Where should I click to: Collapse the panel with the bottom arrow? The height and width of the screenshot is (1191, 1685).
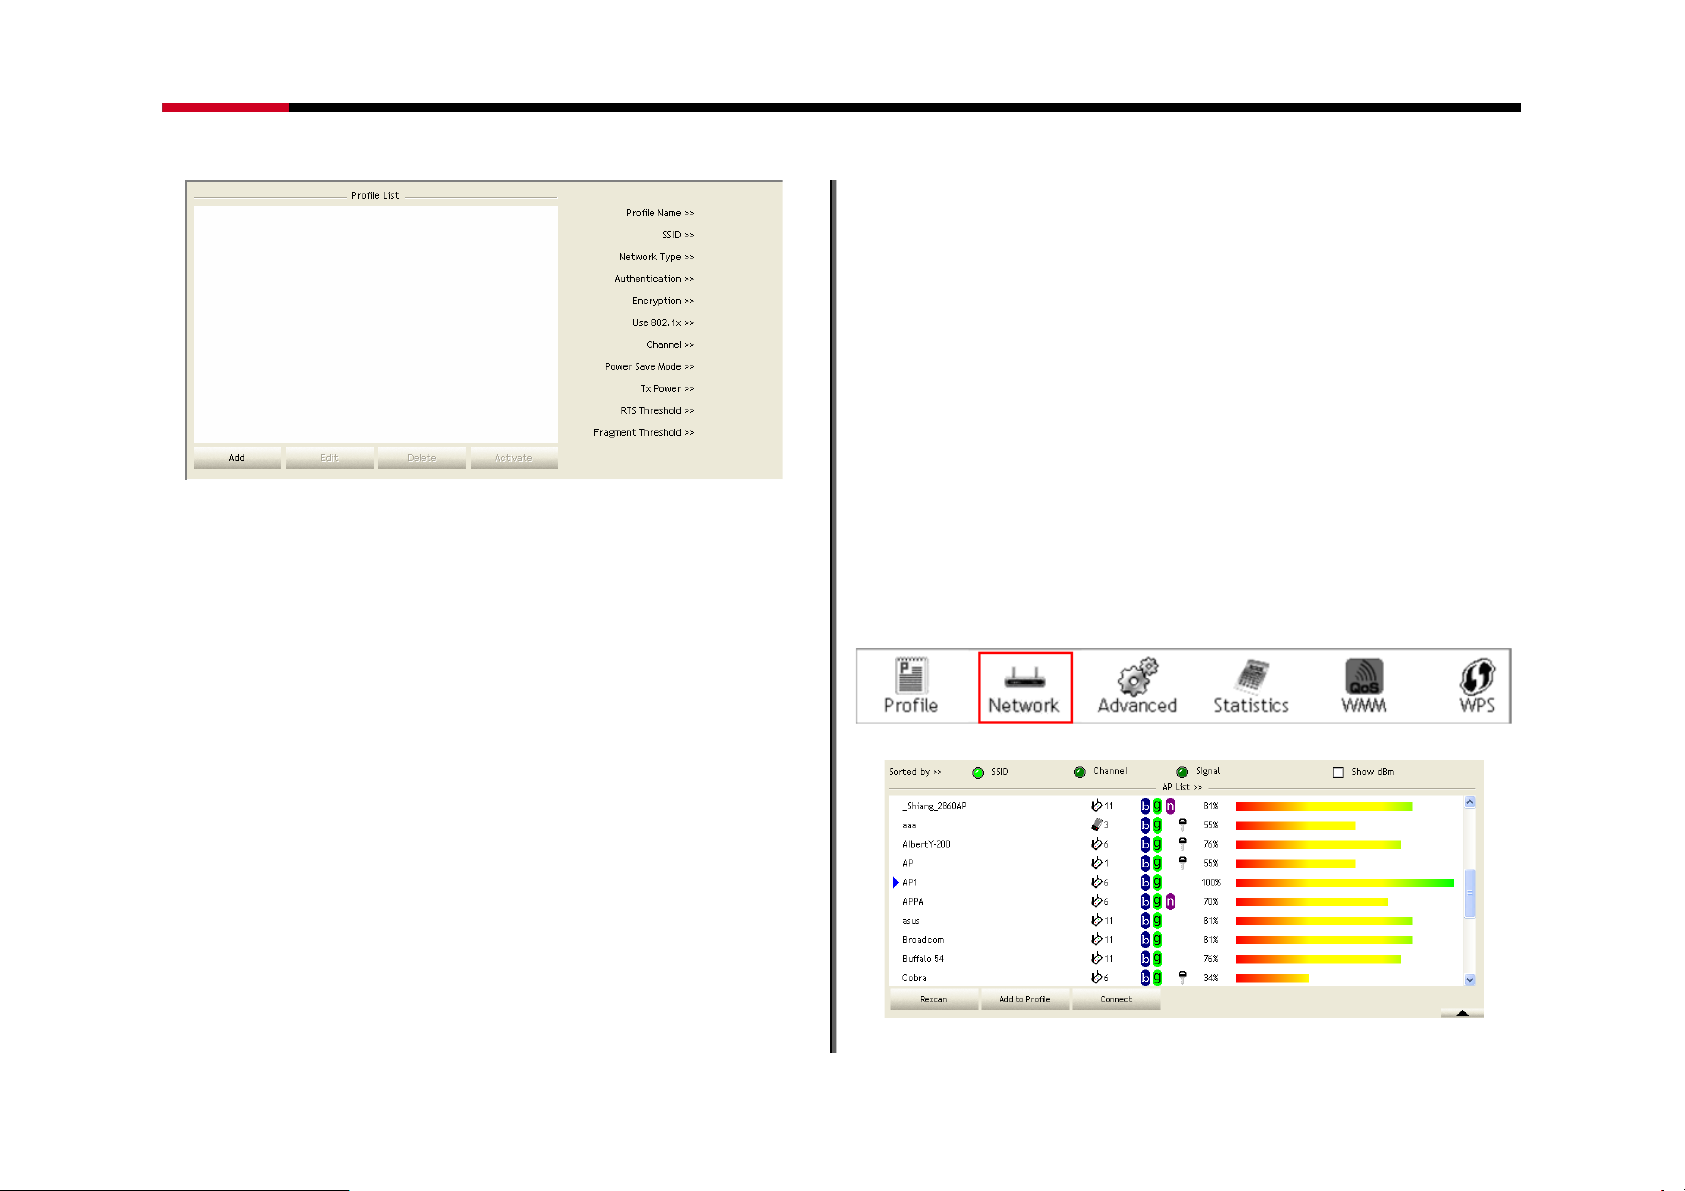point(1462,1013)
